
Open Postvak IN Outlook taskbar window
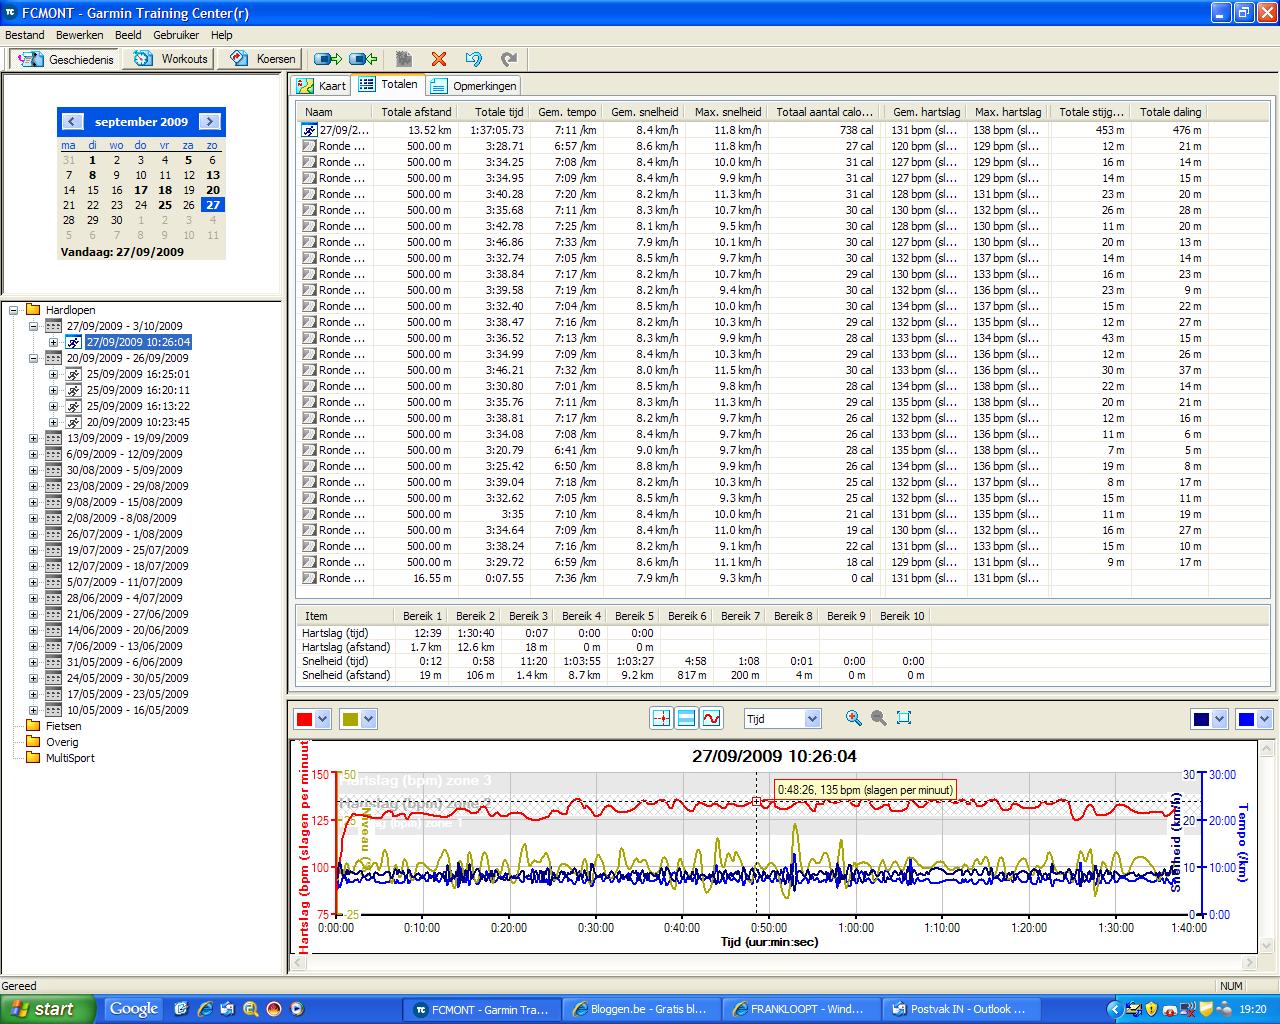coord(959,1009)
